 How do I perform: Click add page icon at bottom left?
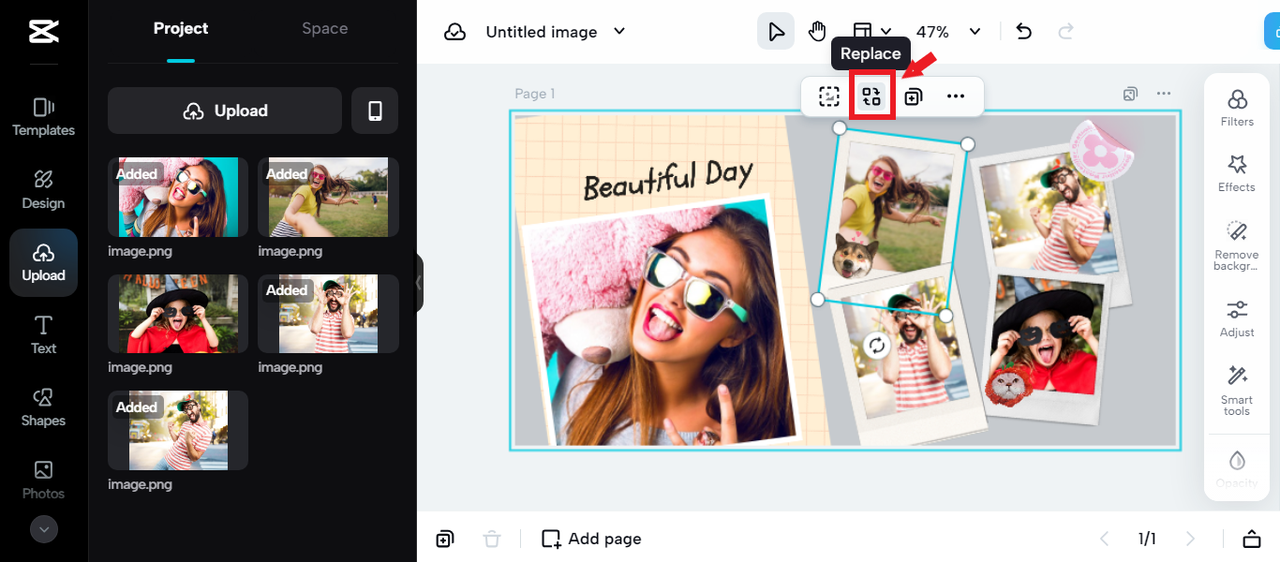(x=445, y=539)
